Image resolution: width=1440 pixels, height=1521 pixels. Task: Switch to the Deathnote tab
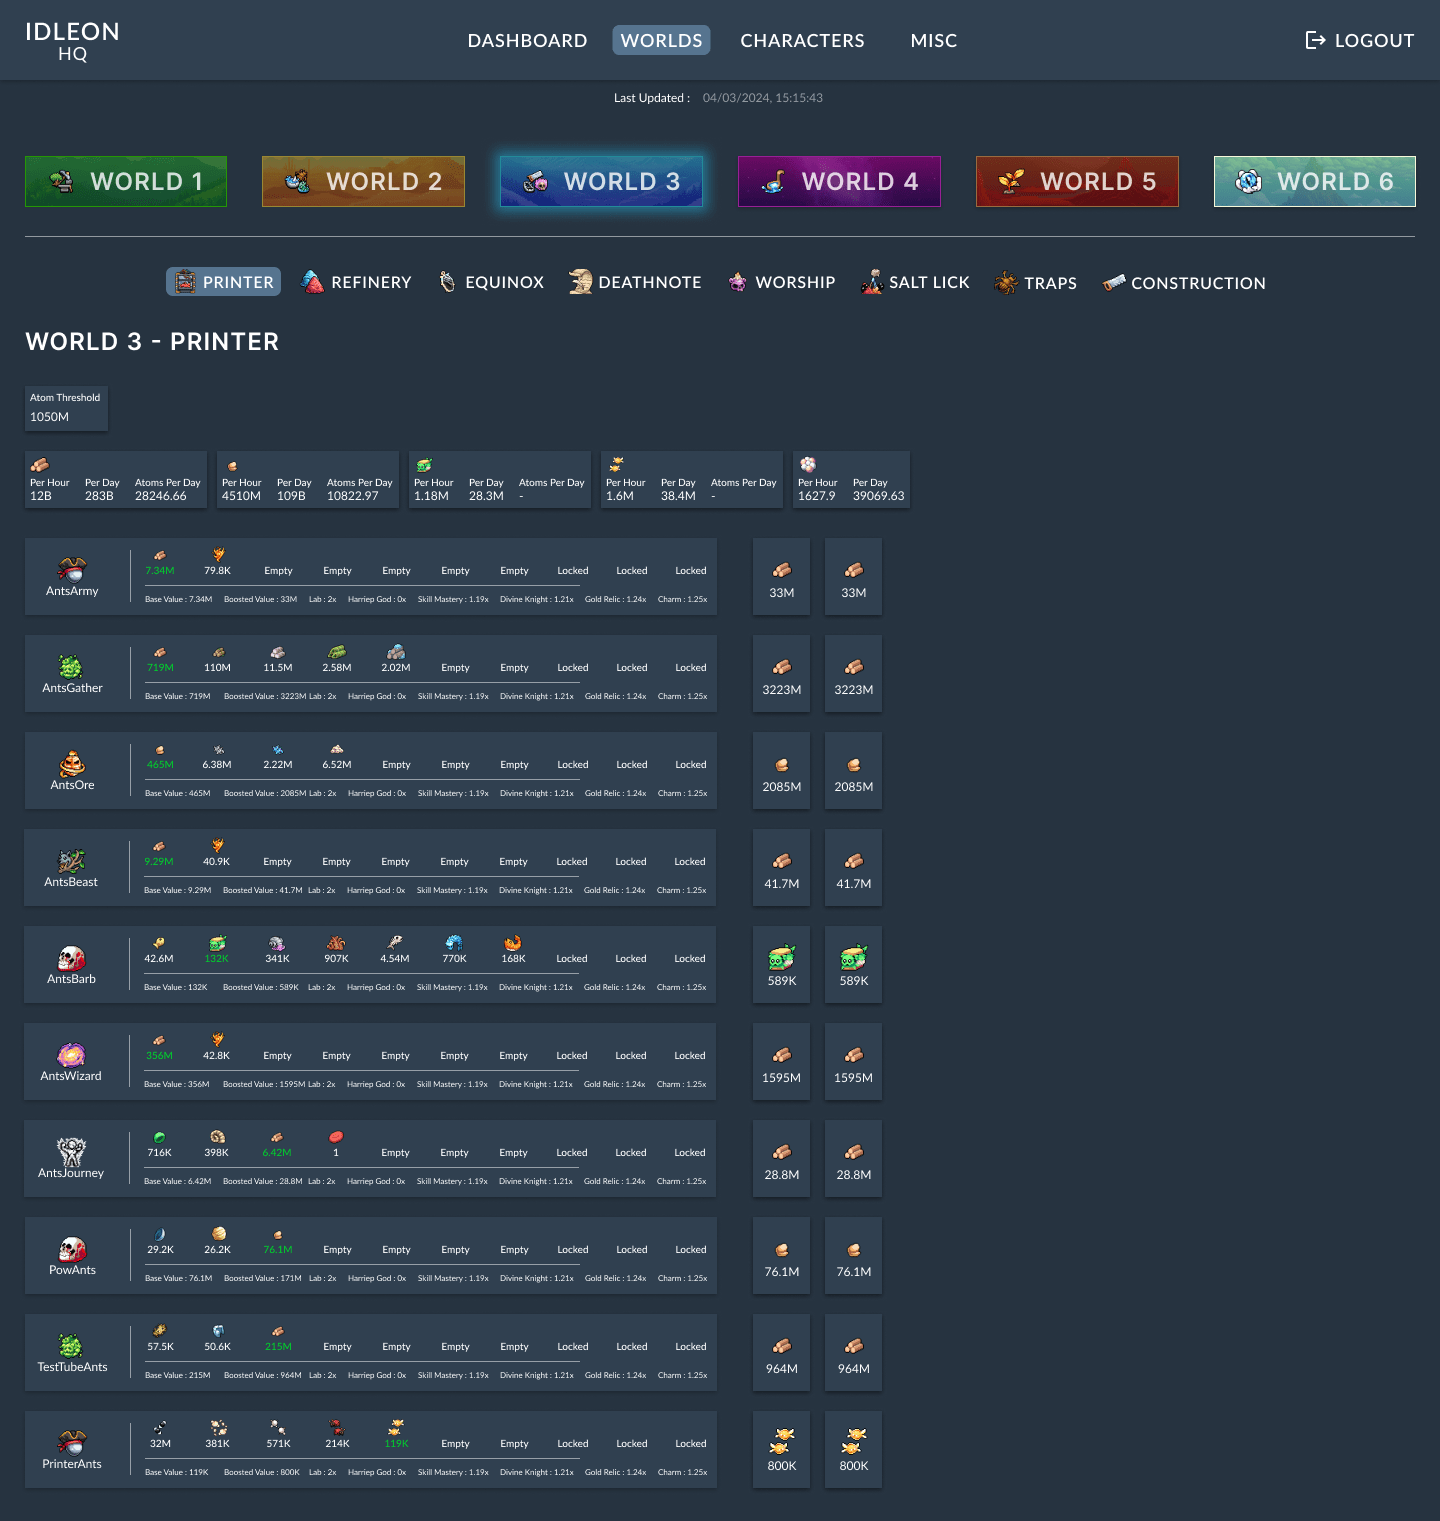pos(635,282)
